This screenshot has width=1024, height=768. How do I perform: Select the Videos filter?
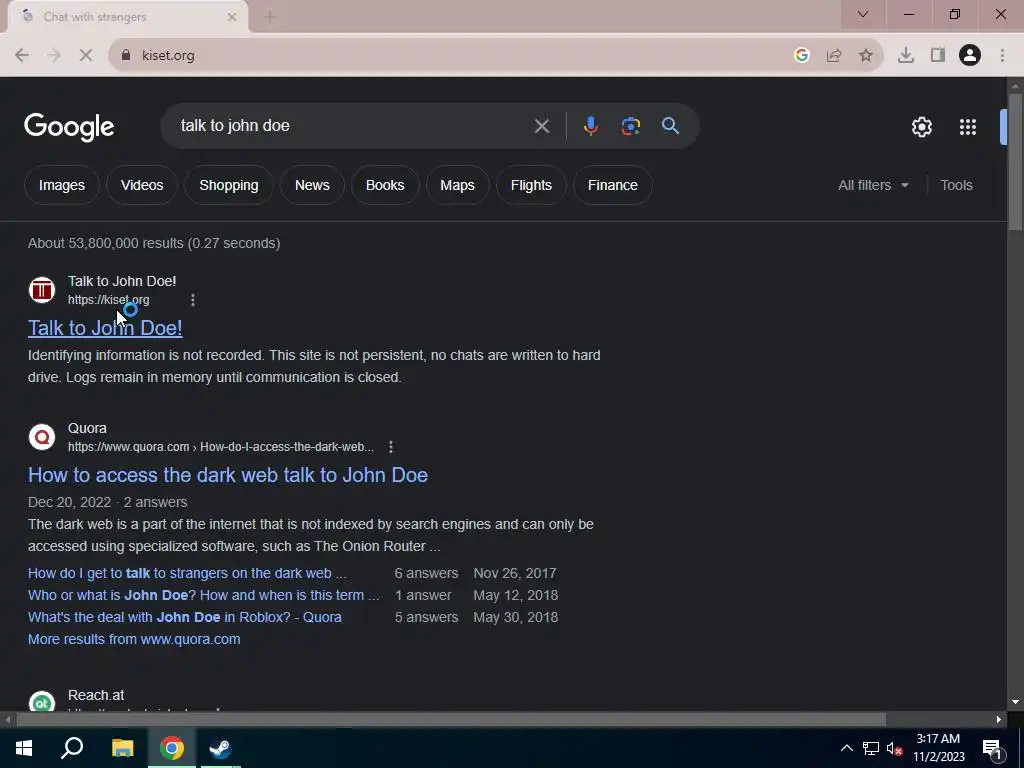pos(142,185)
